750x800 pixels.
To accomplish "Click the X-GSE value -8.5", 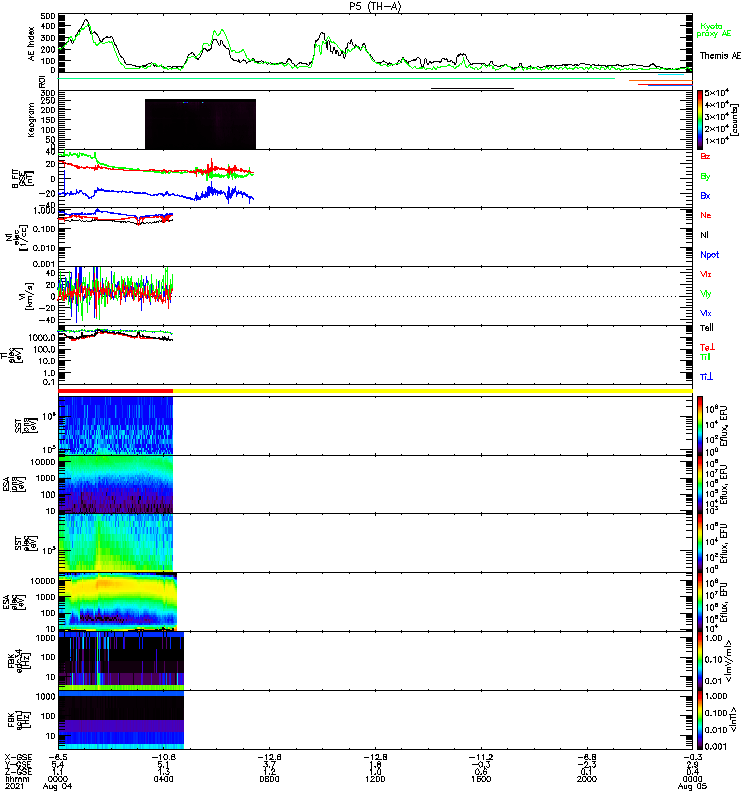I will pos(58,757).
